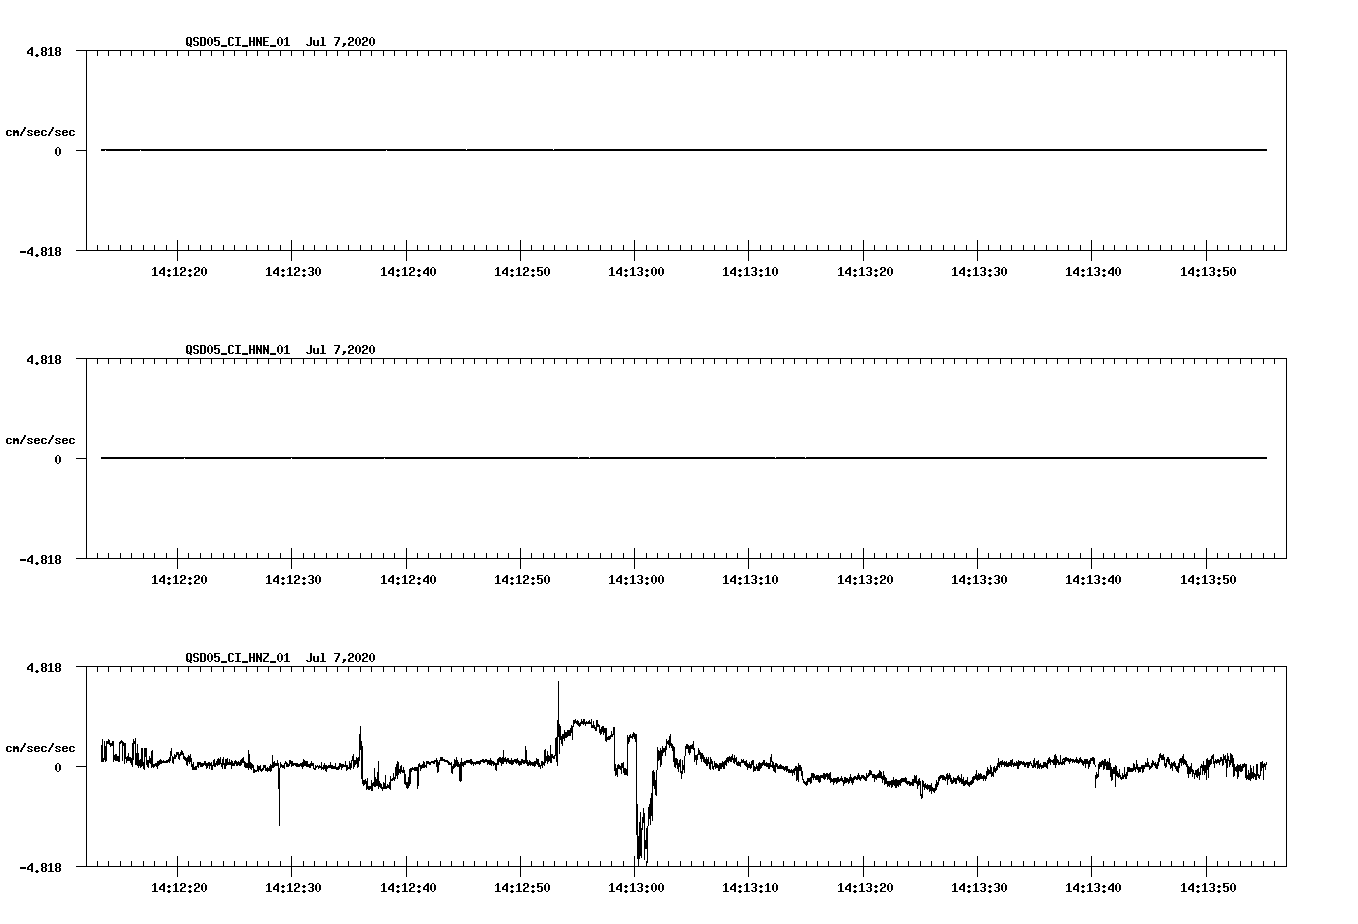Click the 14:13:50 time label under HNZ plot

coord(1208,888)
